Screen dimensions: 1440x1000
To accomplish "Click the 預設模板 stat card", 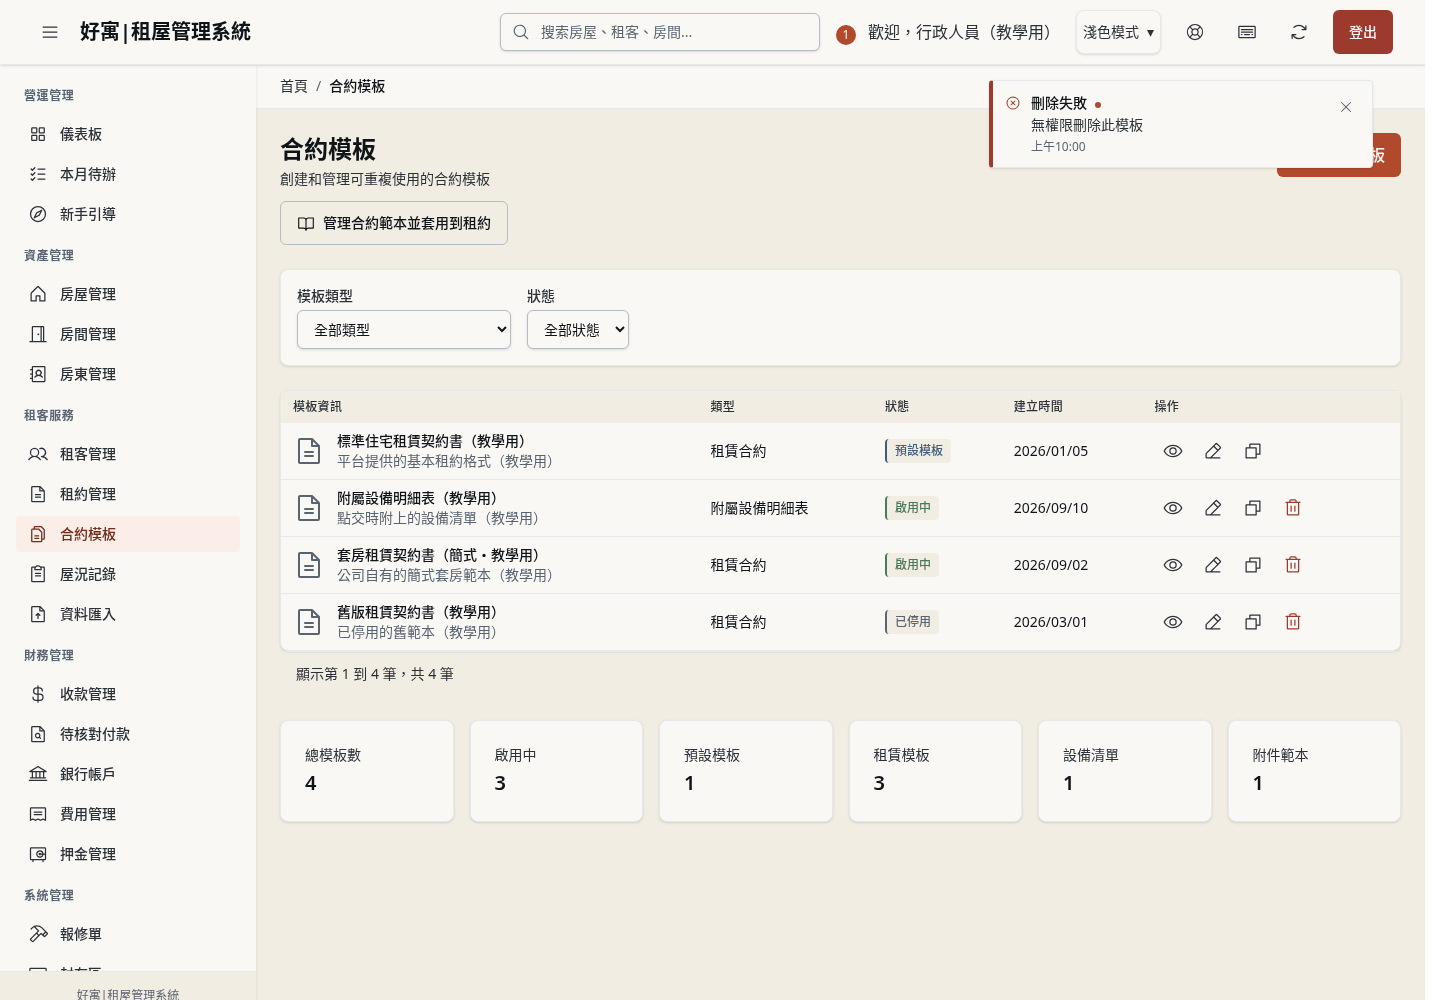I will (746, 771).
